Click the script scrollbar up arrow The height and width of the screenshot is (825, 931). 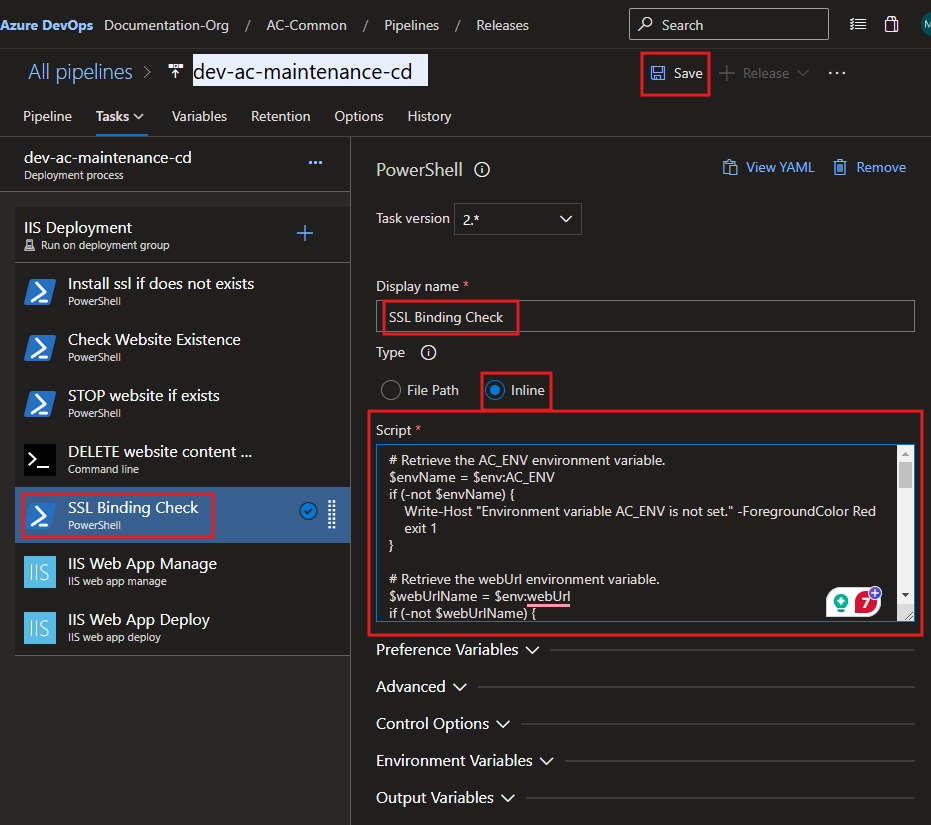coord(905,454)
